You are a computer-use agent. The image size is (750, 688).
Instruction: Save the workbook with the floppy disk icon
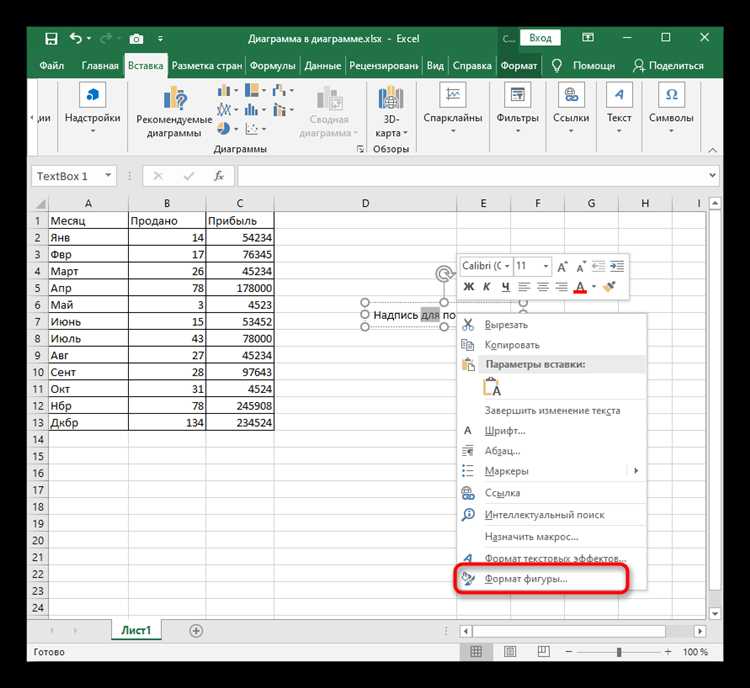(x=51, y=38)
